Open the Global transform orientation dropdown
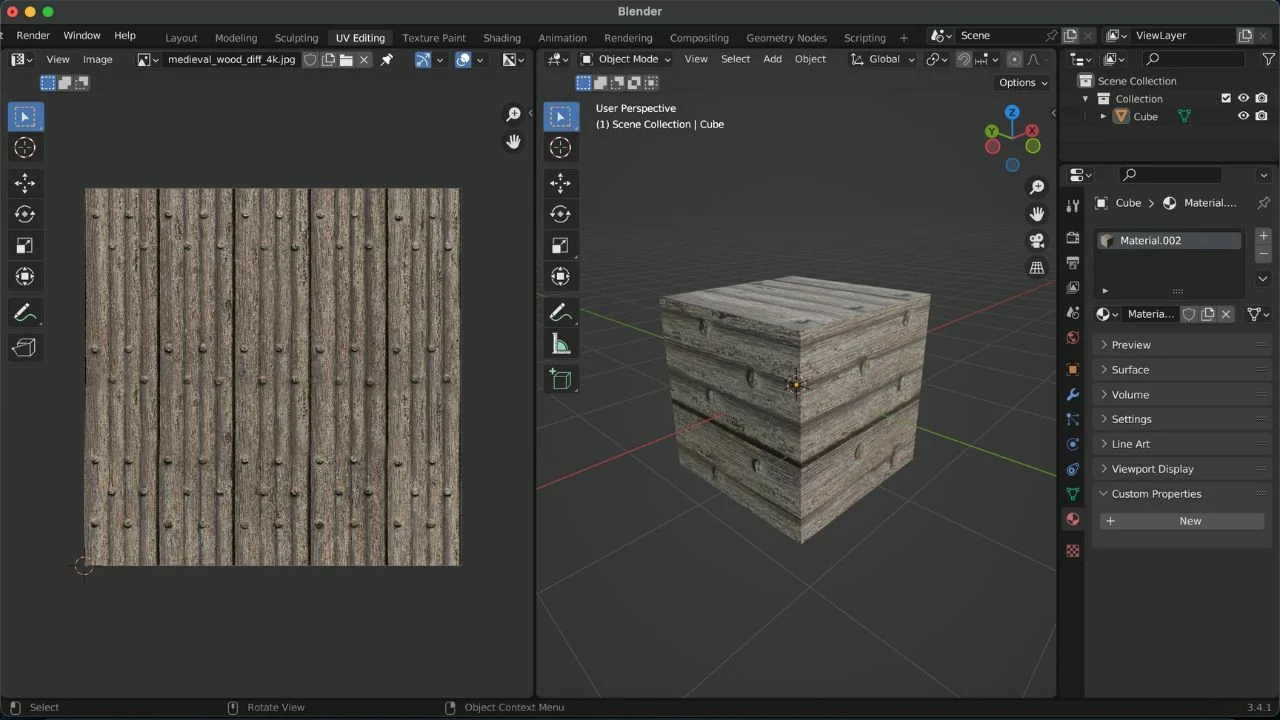This screenshot has height=720, width=1280. 883,59
